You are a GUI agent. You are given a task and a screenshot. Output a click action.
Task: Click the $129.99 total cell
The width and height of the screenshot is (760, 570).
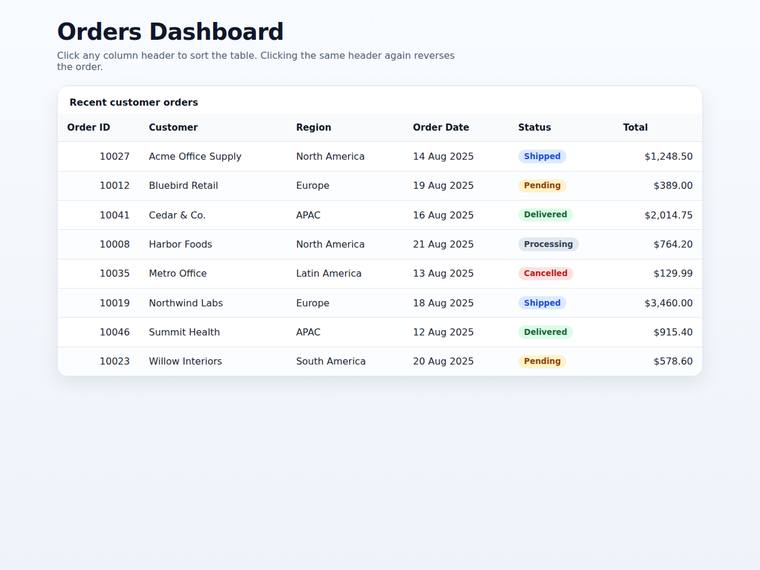tap(658, 273)
